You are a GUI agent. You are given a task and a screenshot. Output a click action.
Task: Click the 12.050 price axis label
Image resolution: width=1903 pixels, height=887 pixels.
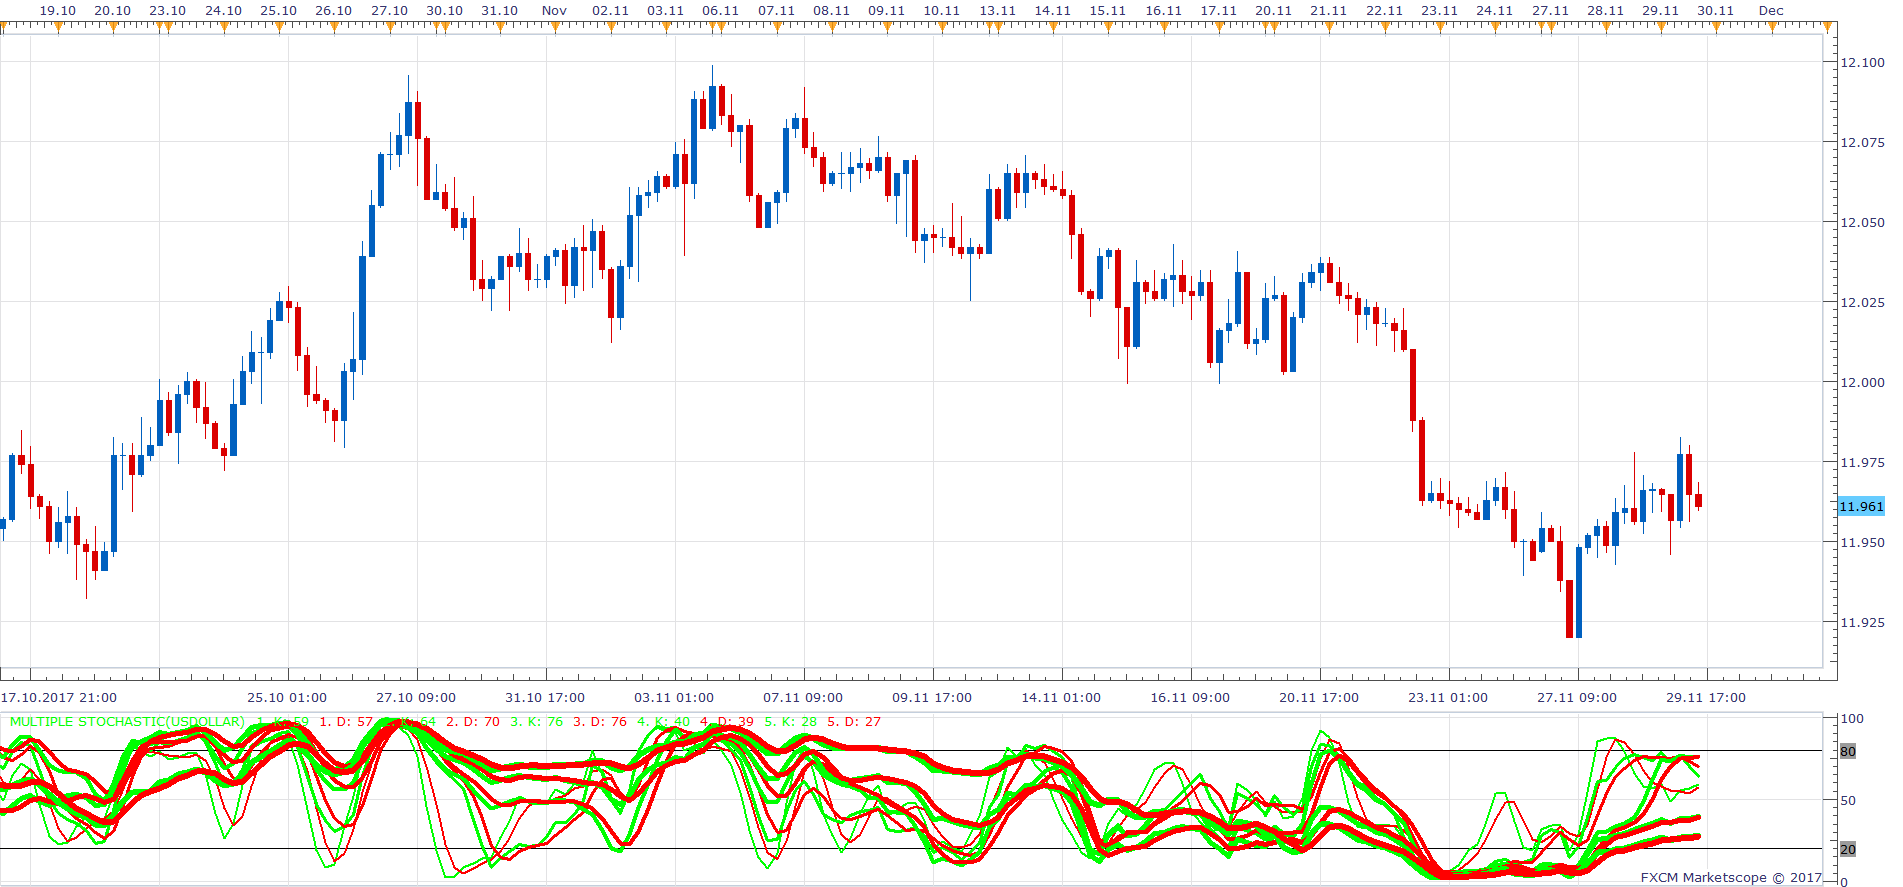click(1862, 222)
